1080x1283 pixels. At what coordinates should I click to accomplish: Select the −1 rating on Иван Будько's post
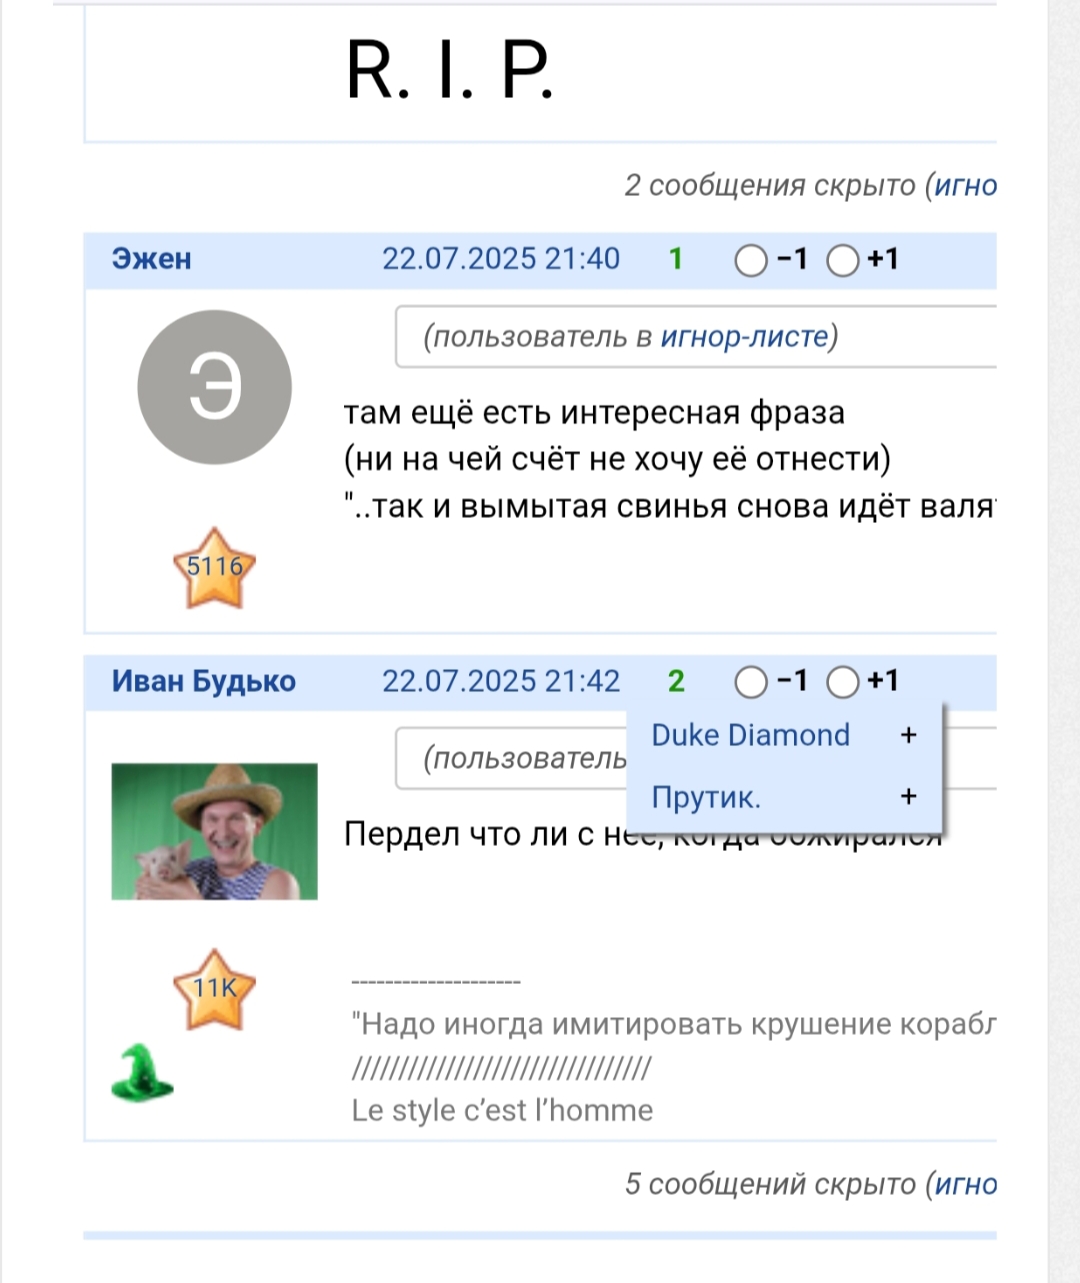(x=750, y=683)
